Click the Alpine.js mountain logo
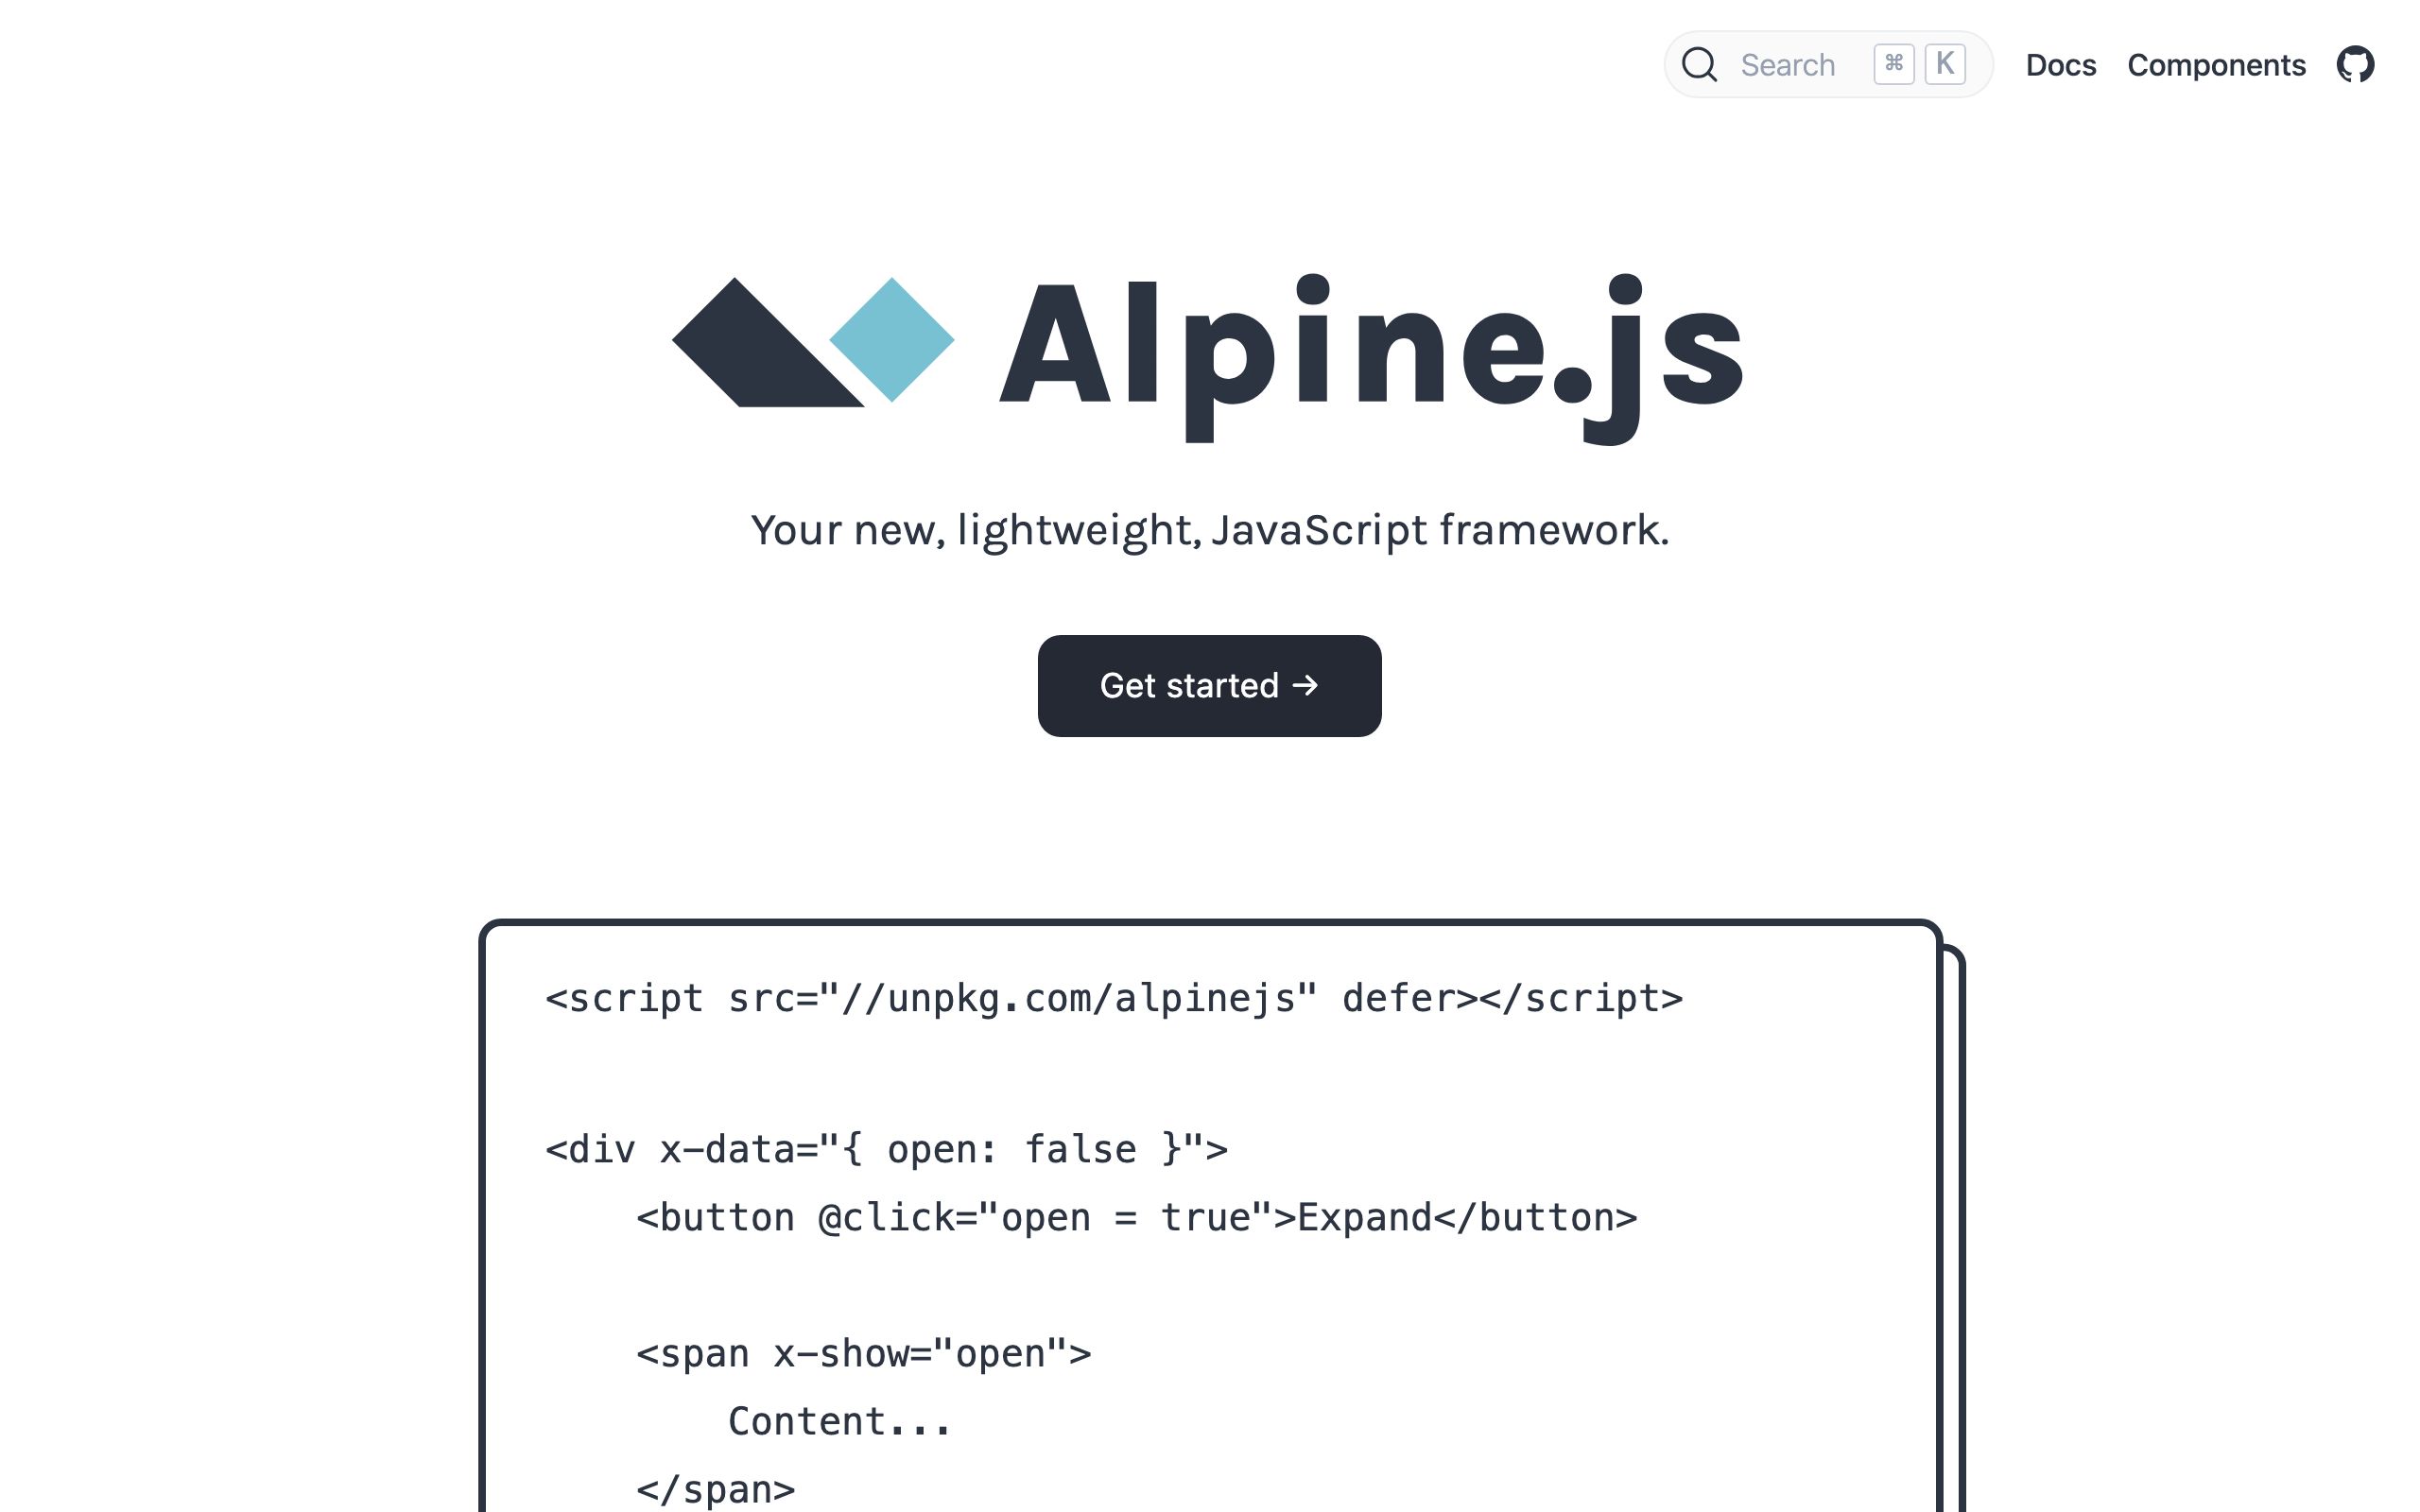This screenshot has height=1512, width=2420. point(813,341)
